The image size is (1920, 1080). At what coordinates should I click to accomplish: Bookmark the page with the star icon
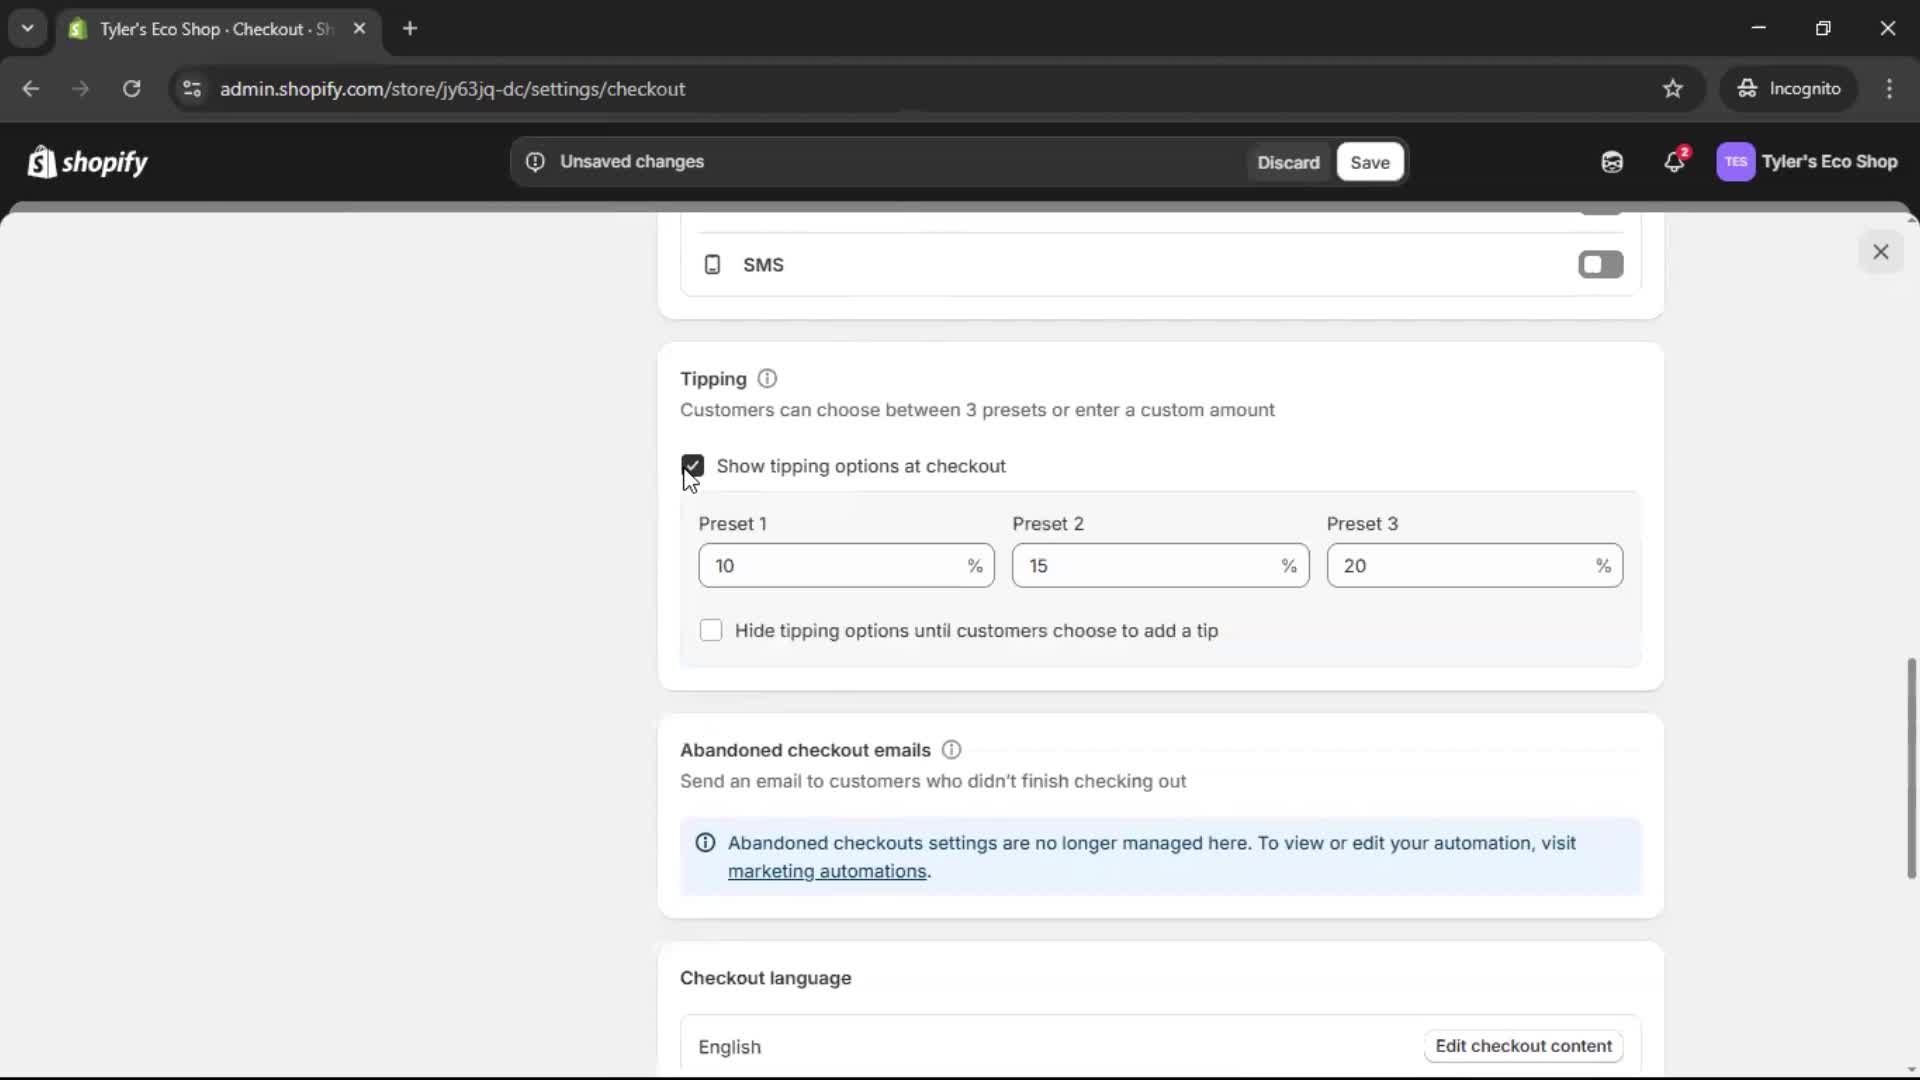[x=1673, y=88]
